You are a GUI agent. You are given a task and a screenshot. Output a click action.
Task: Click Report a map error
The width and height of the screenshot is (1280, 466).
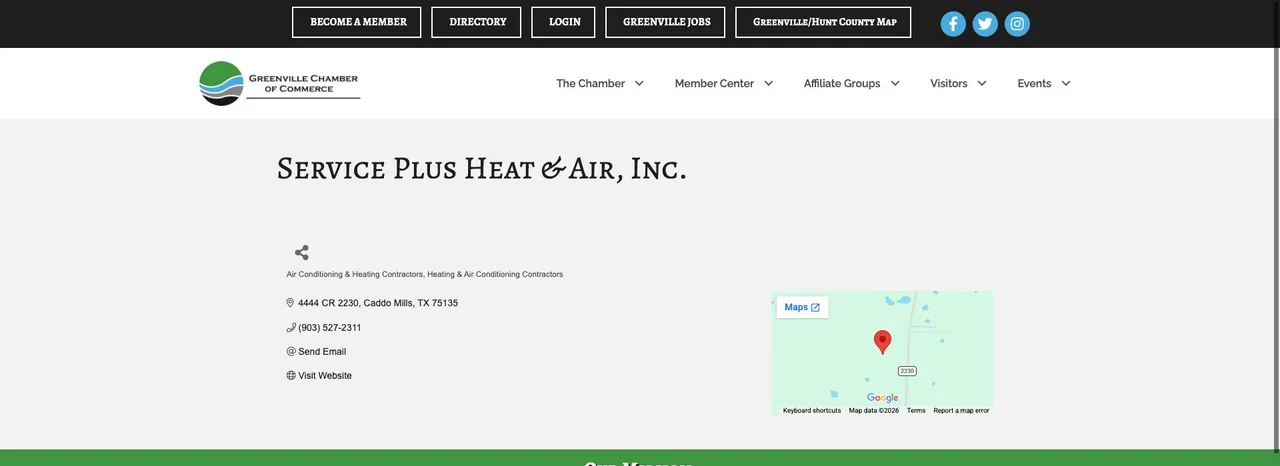(961, 411)
